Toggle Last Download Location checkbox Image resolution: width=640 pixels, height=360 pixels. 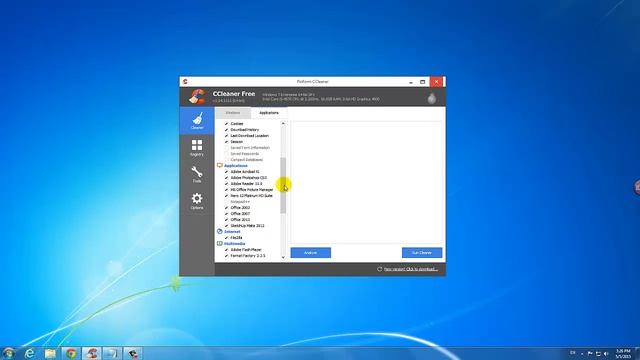pyautogui.click(x=227, y=136)
